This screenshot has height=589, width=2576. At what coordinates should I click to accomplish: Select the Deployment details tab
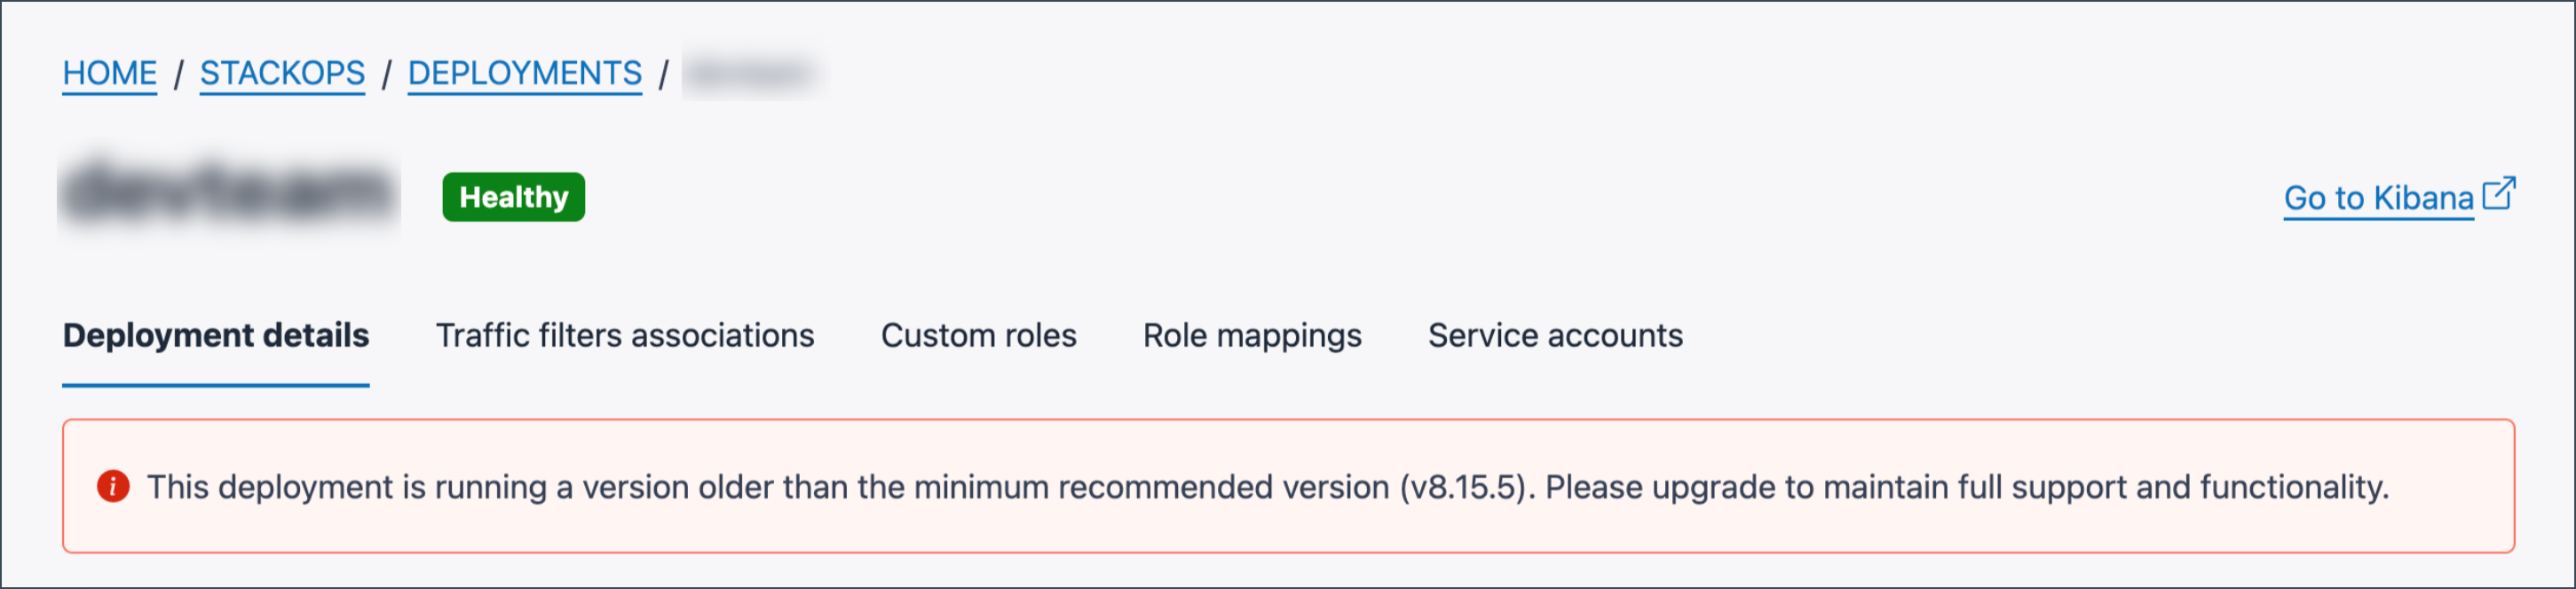click(215, 336)
